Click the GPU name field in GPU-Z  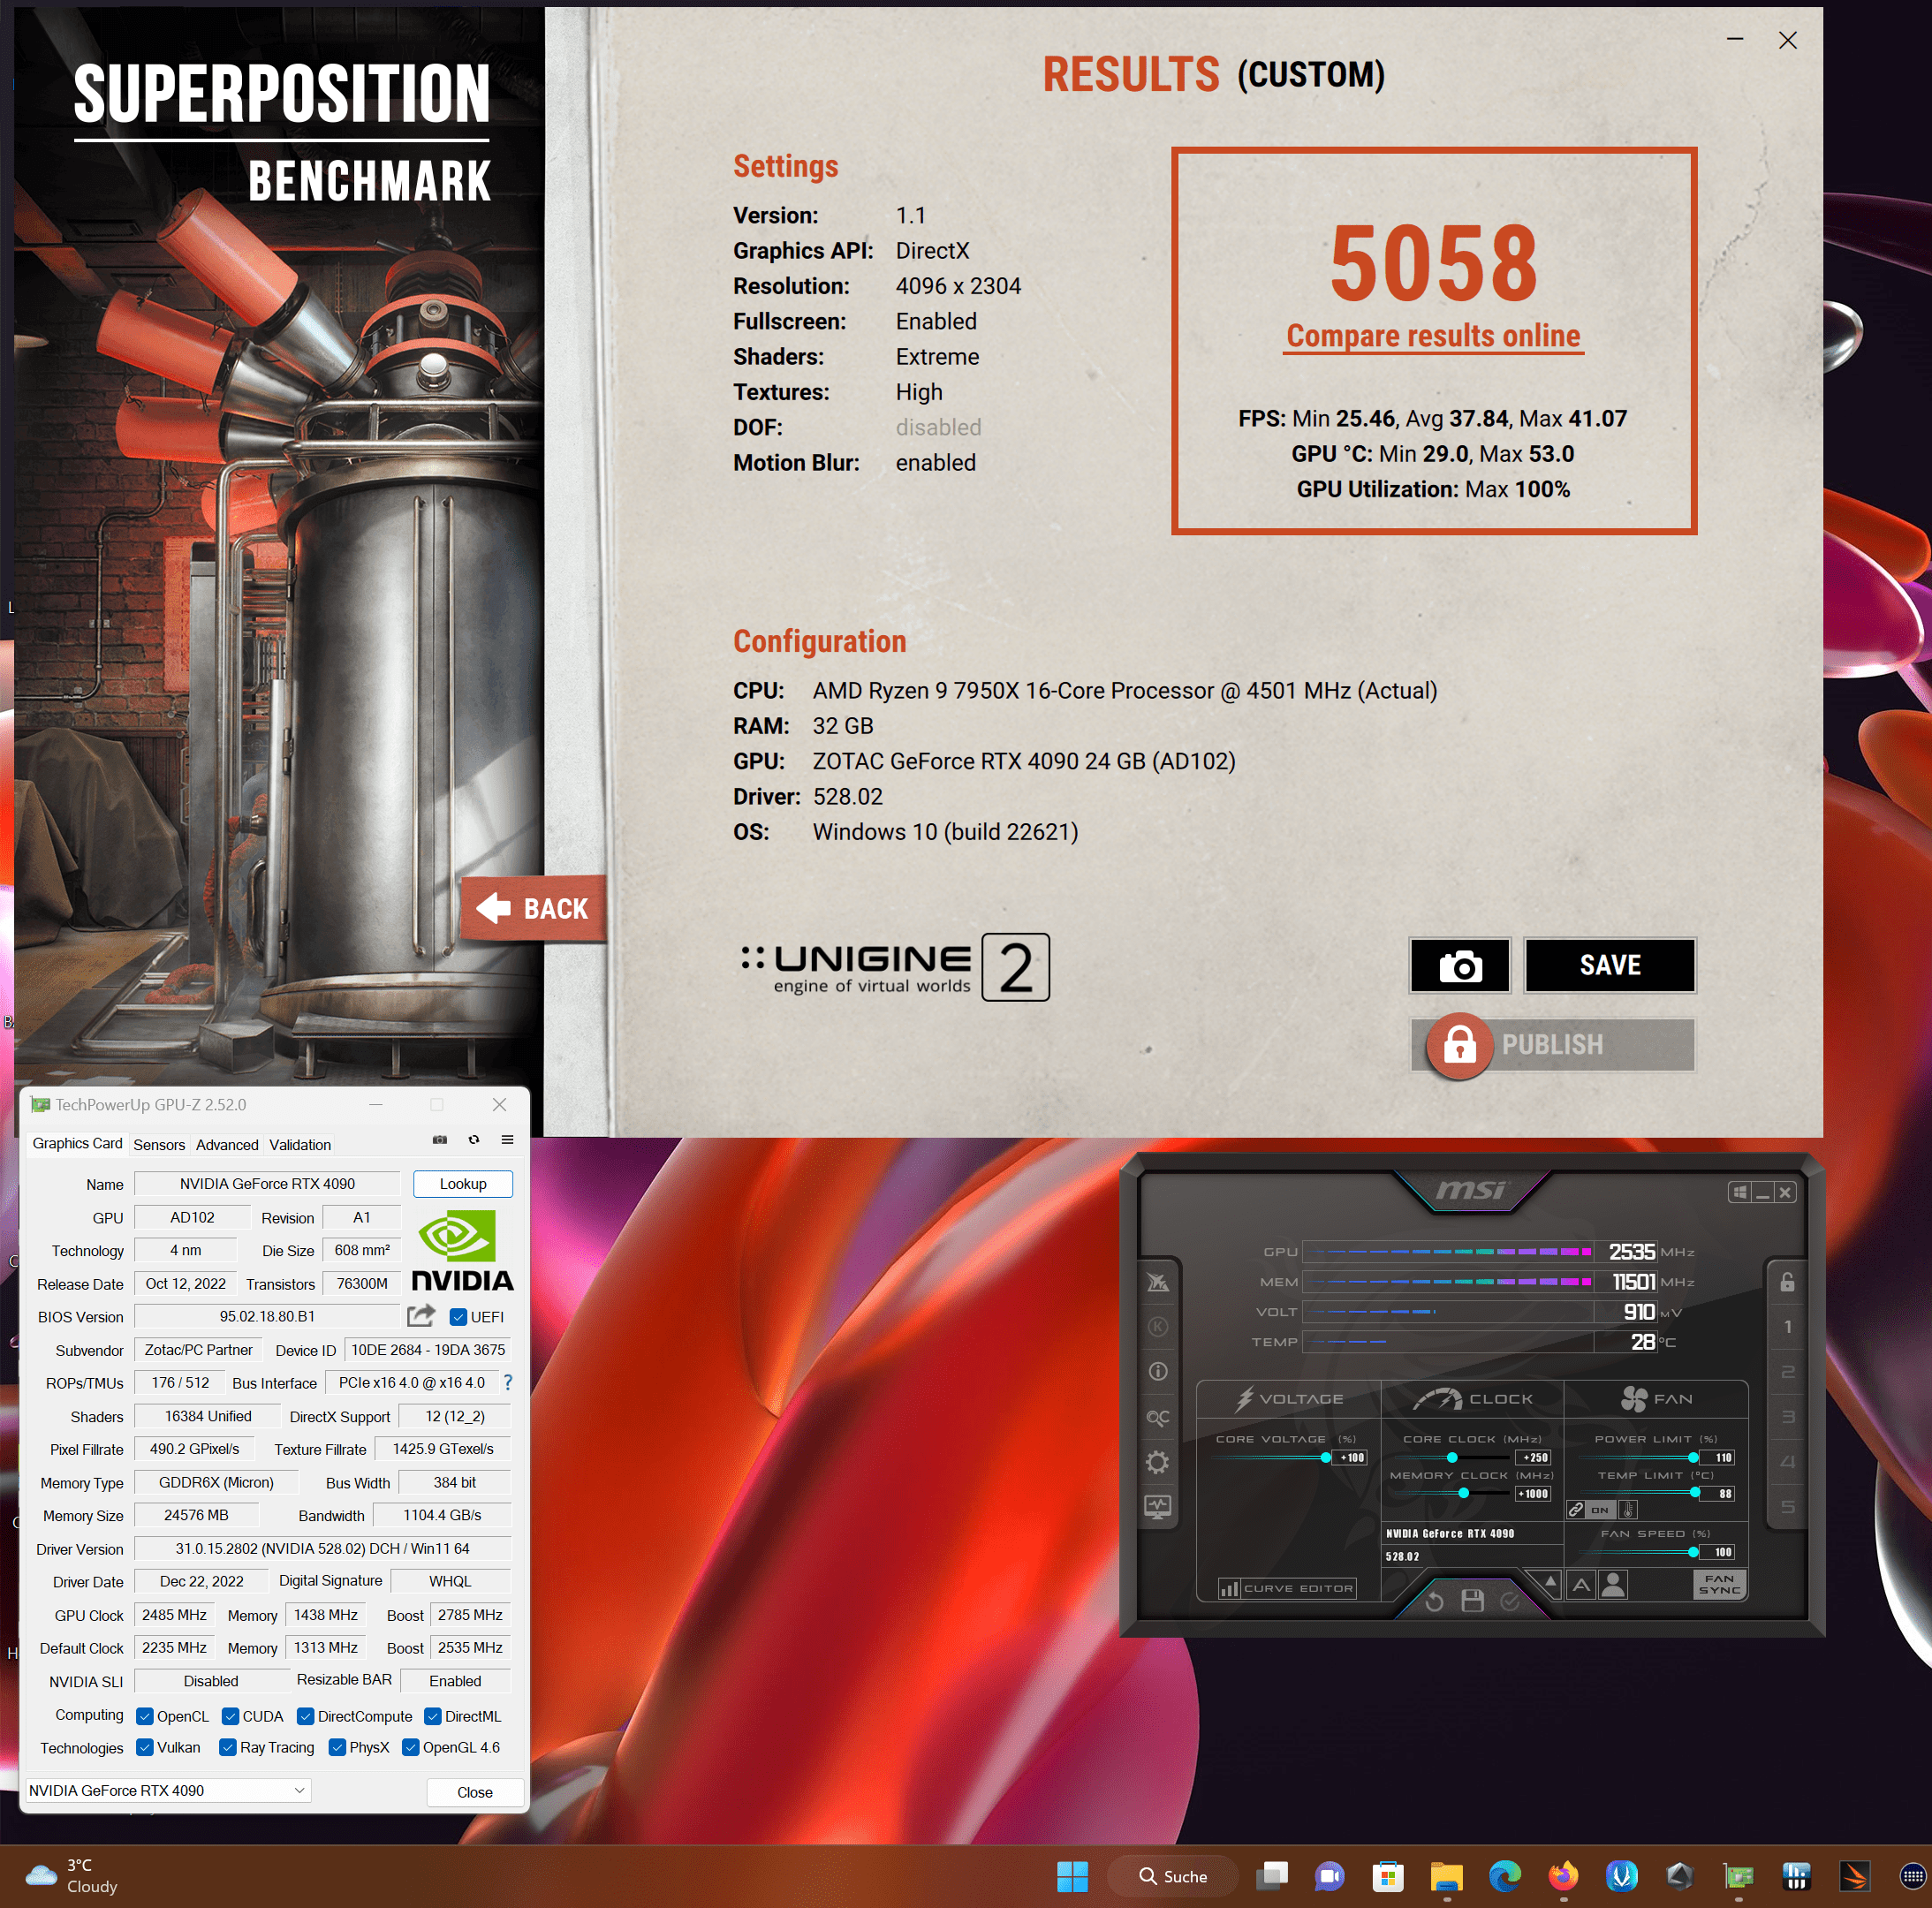point(267,1183)
